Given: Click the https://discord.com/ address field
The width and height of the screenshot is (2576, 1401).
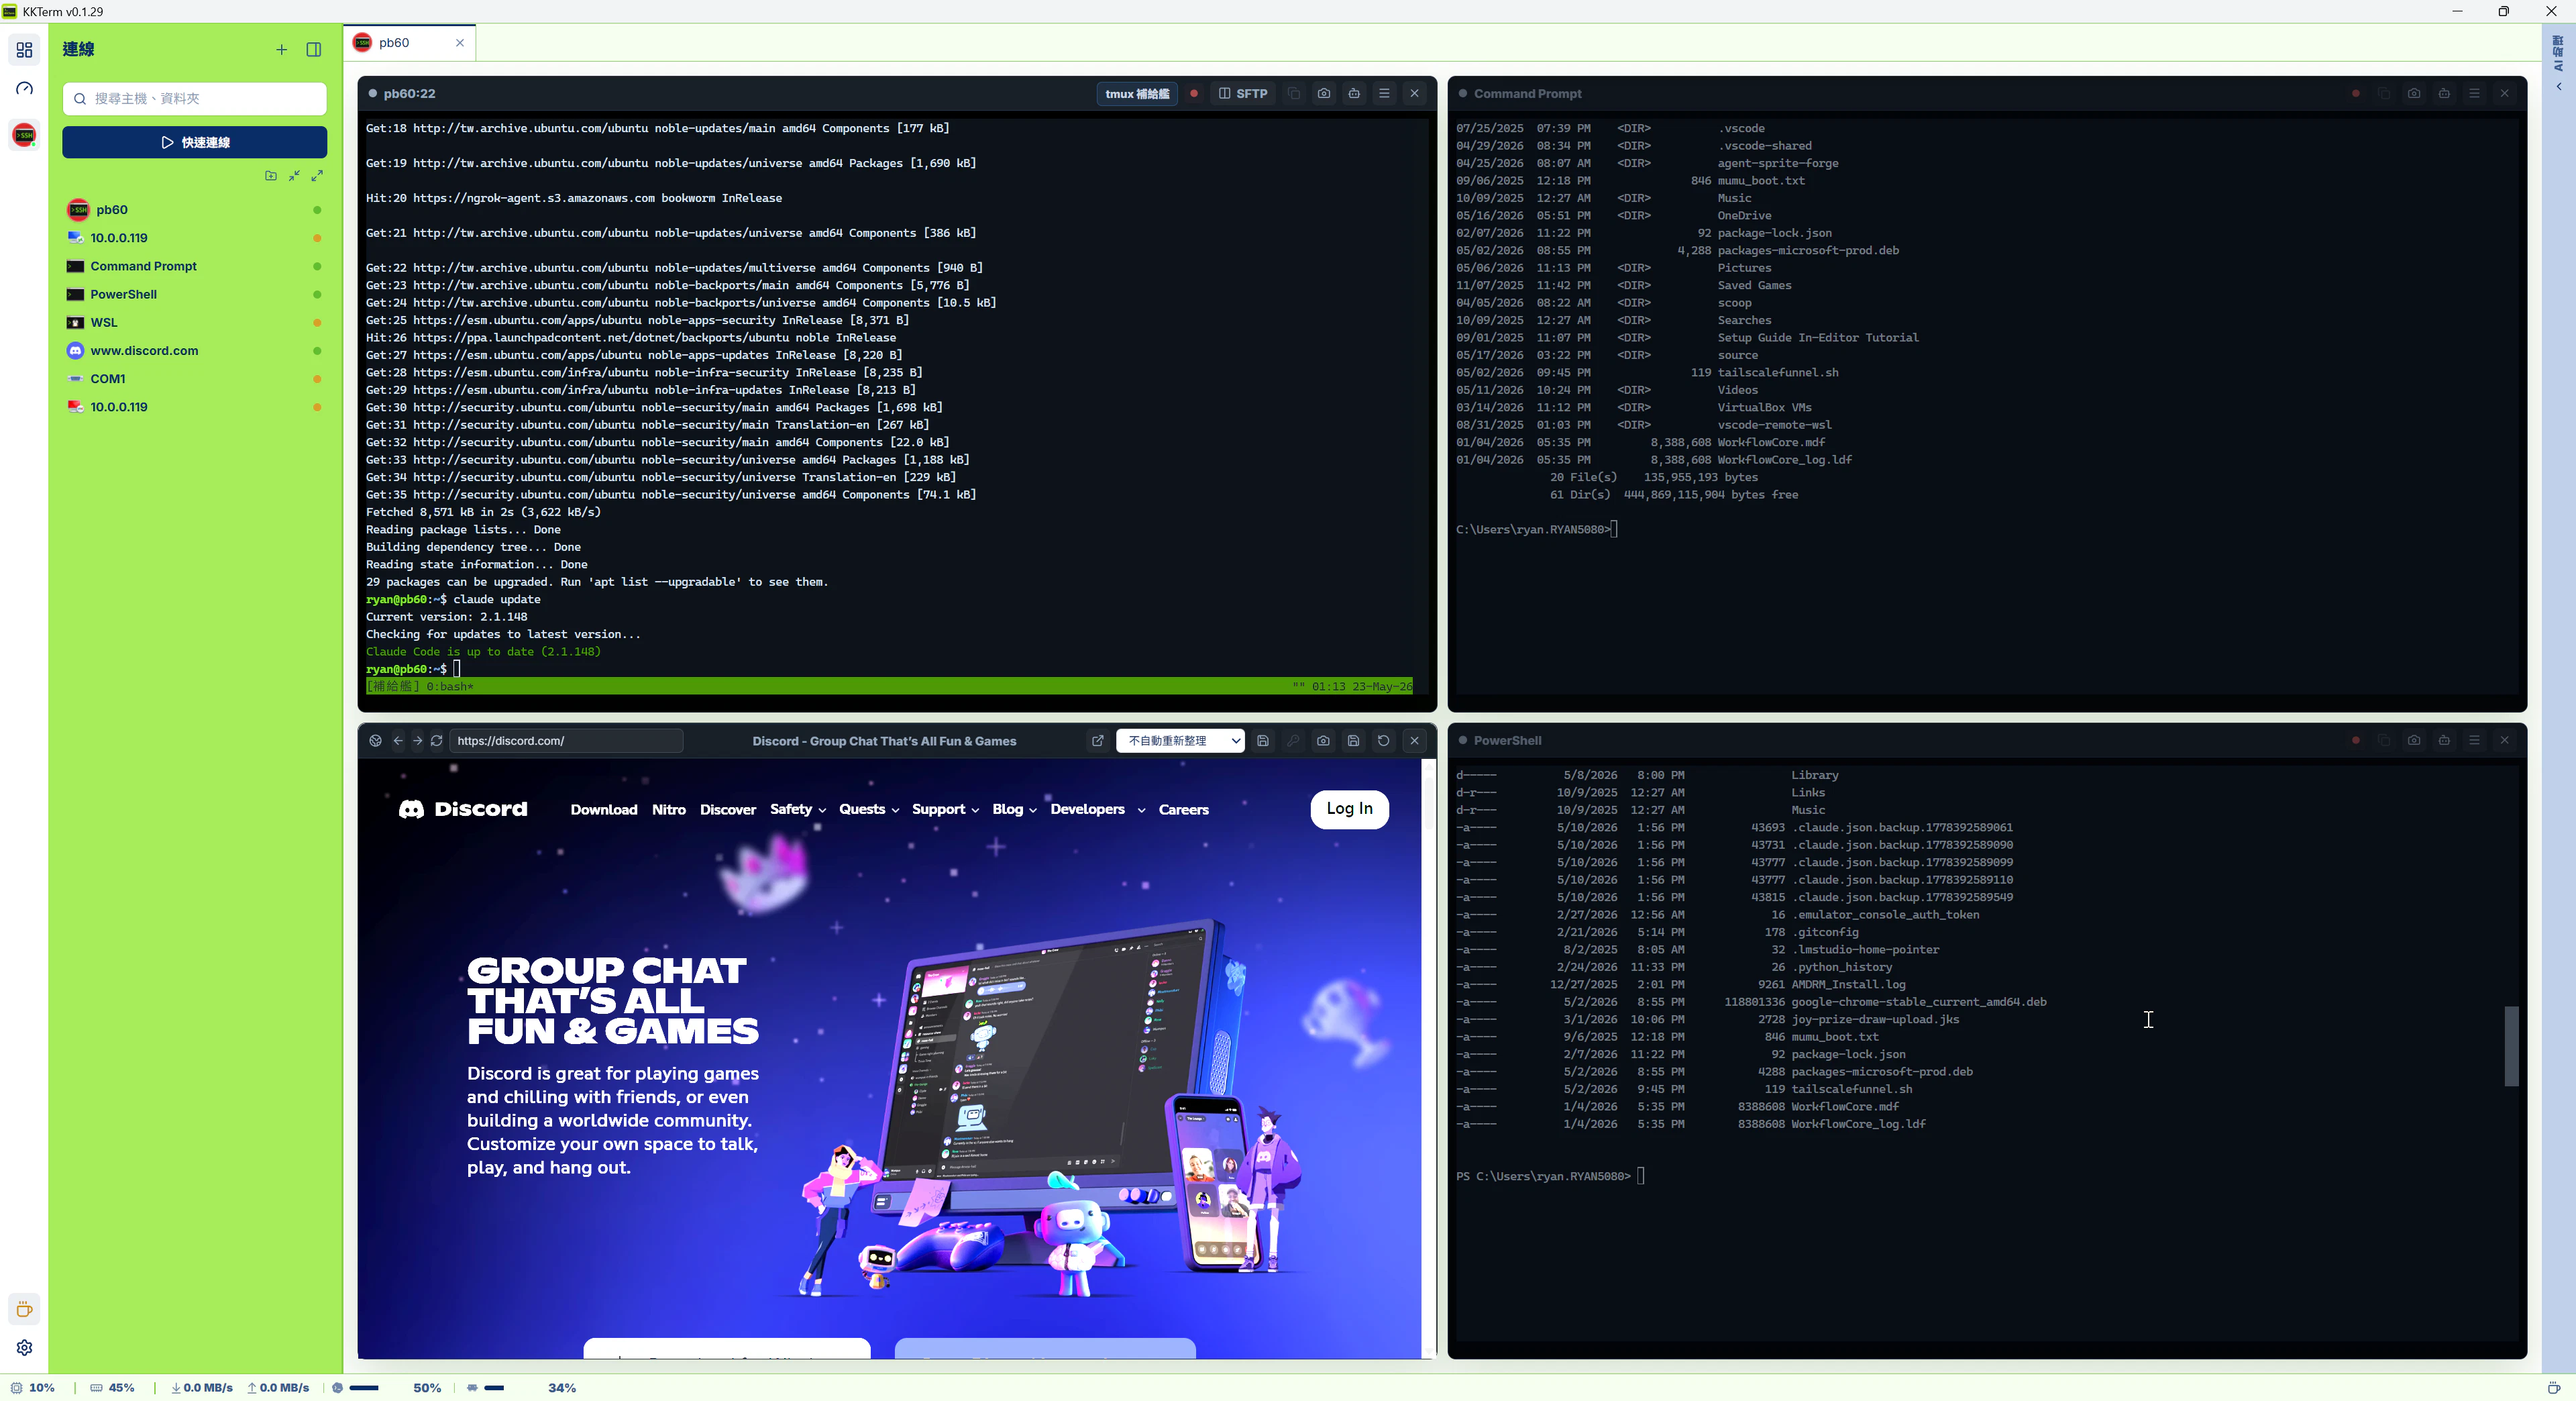Looking at the screenshot, I should coord(566,741).
